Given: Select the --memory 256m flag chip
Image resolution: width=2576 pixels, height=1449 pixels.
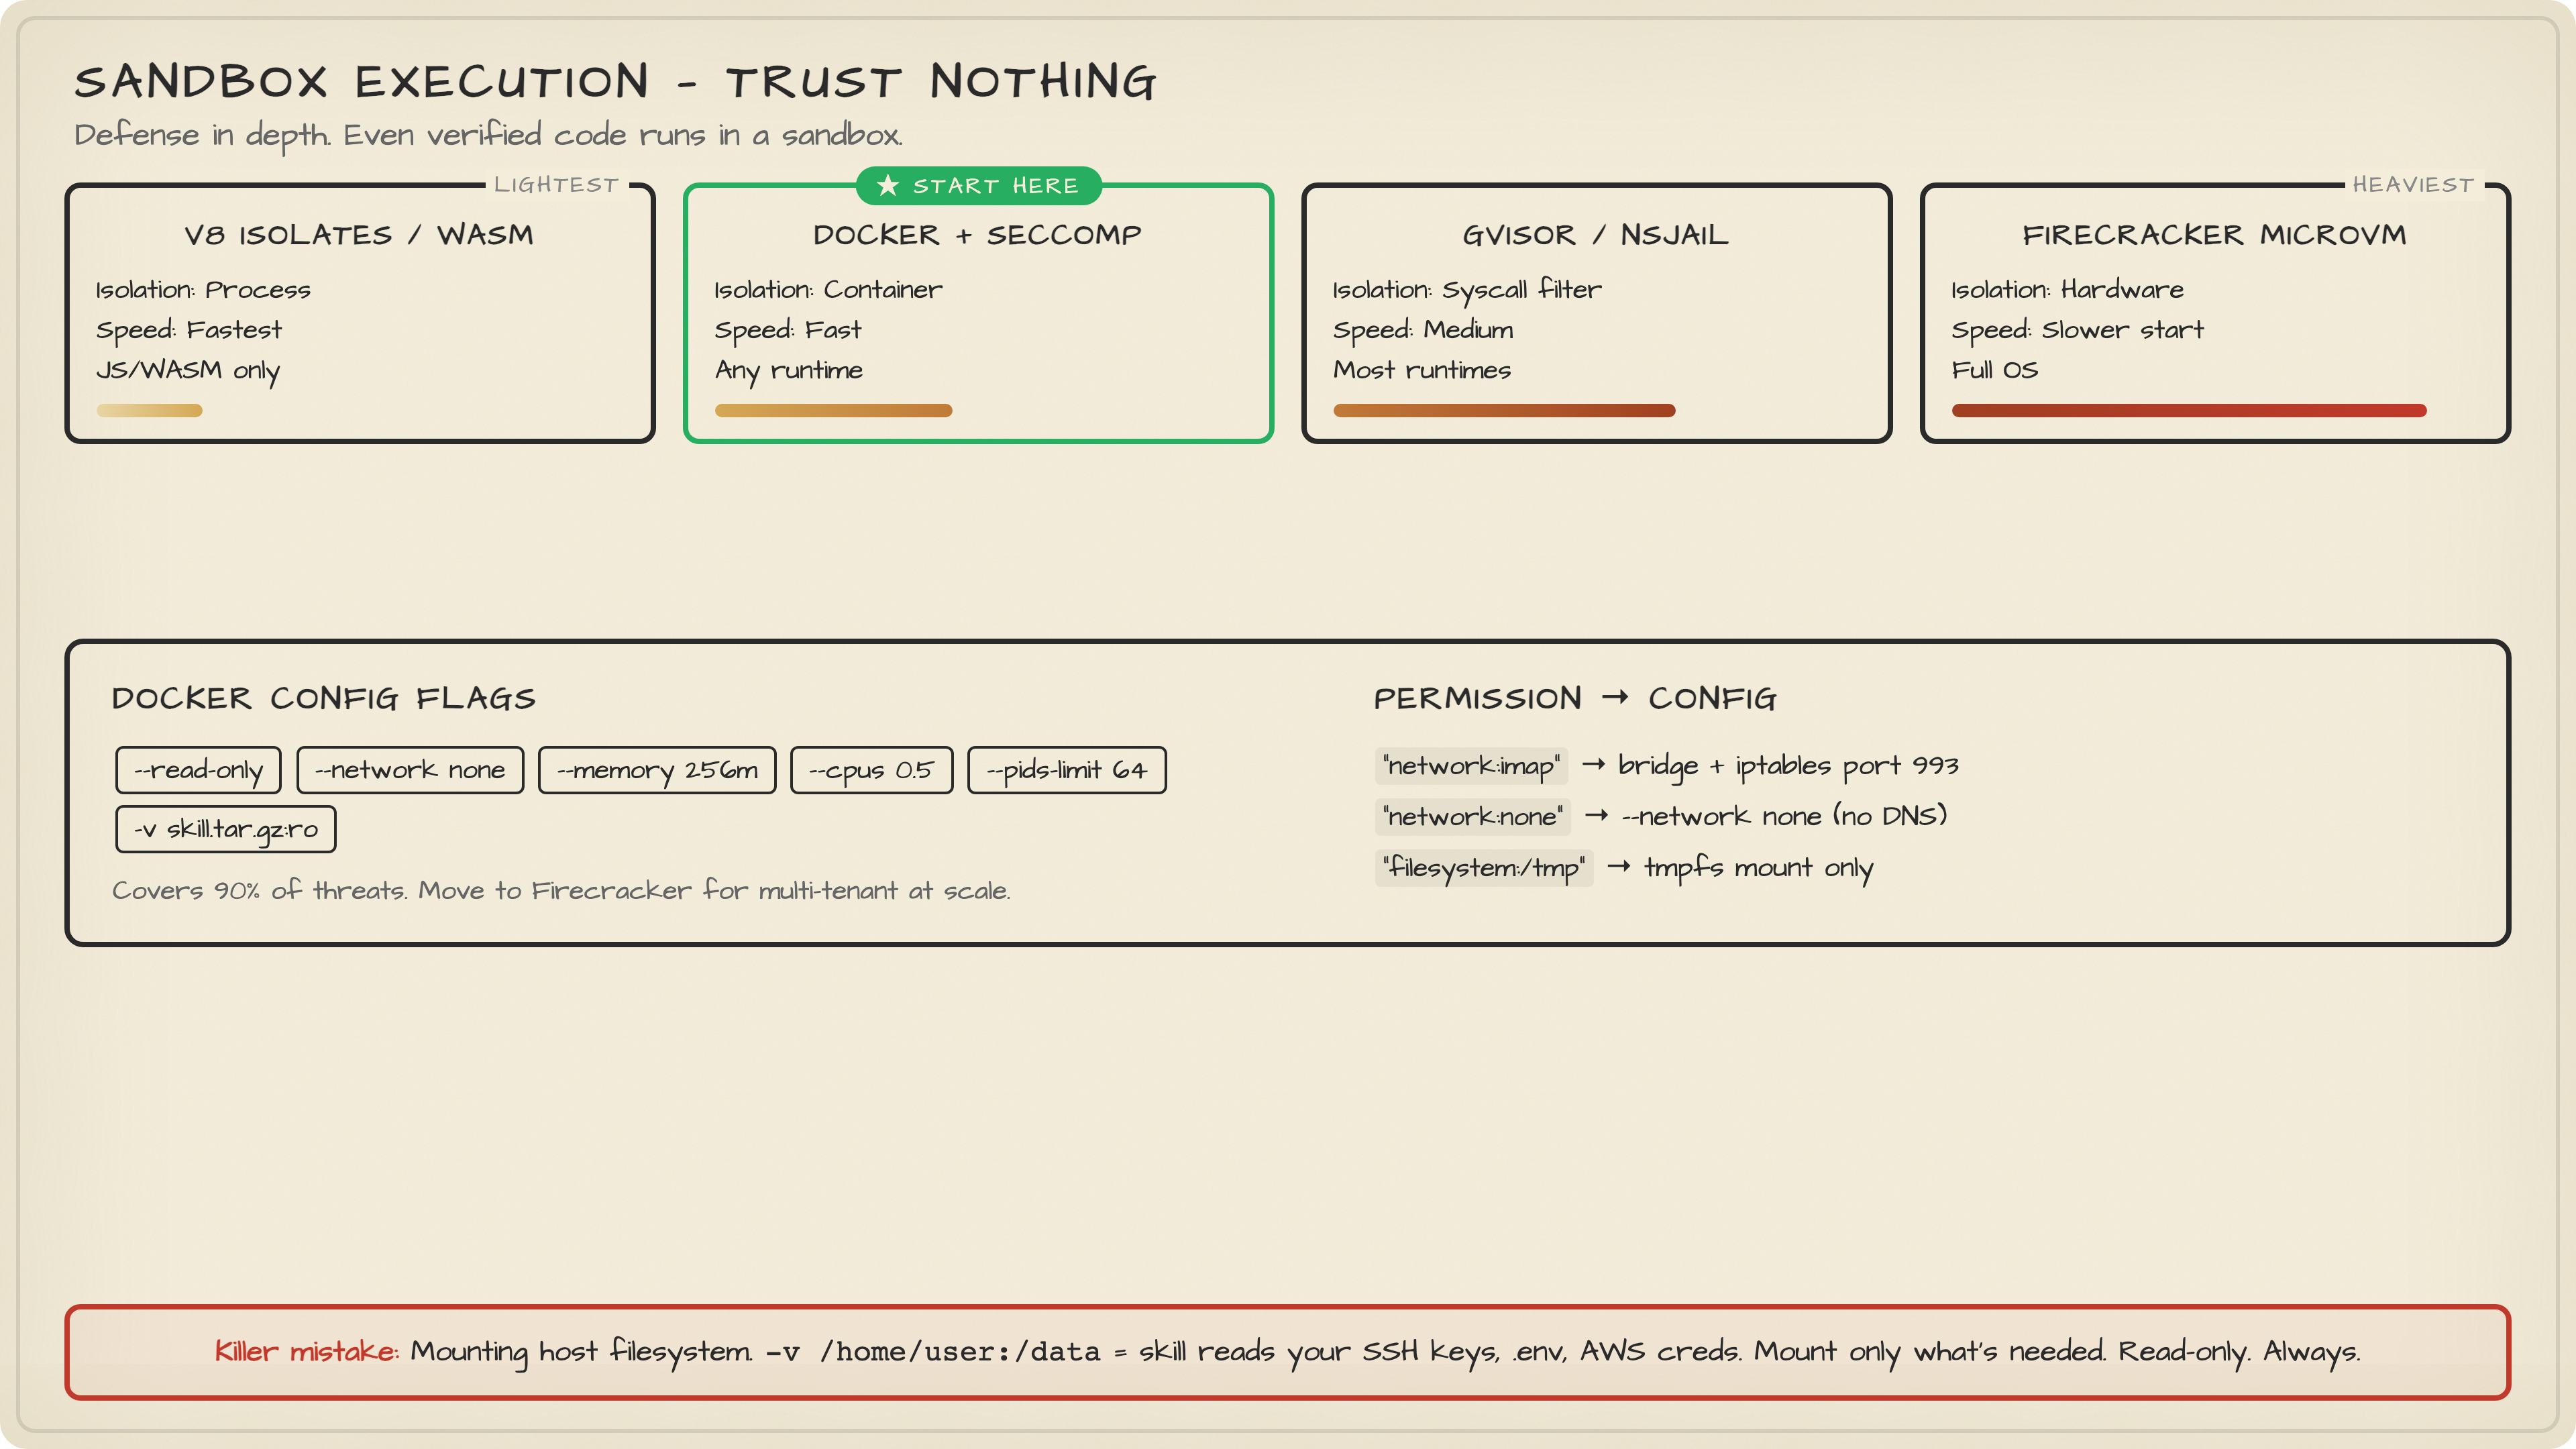Looking at the screenshot, I should click(x=657, y=770).
